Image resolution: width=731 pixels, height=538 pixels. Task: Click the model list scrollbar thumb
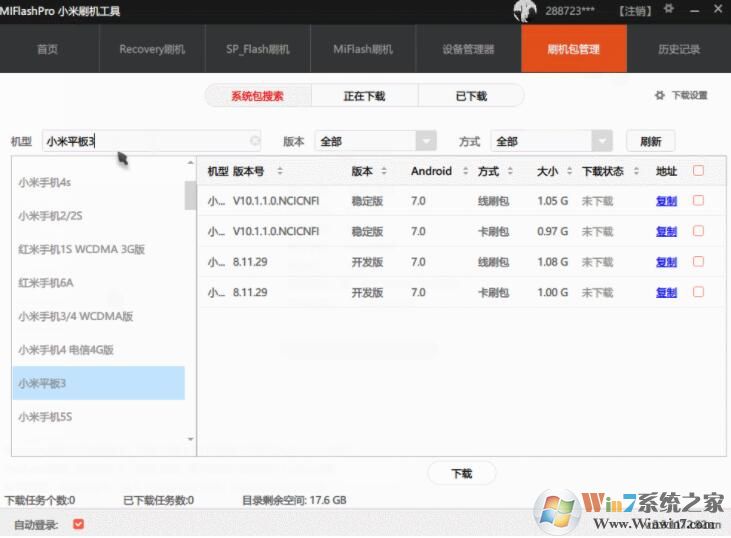point(190,195)
